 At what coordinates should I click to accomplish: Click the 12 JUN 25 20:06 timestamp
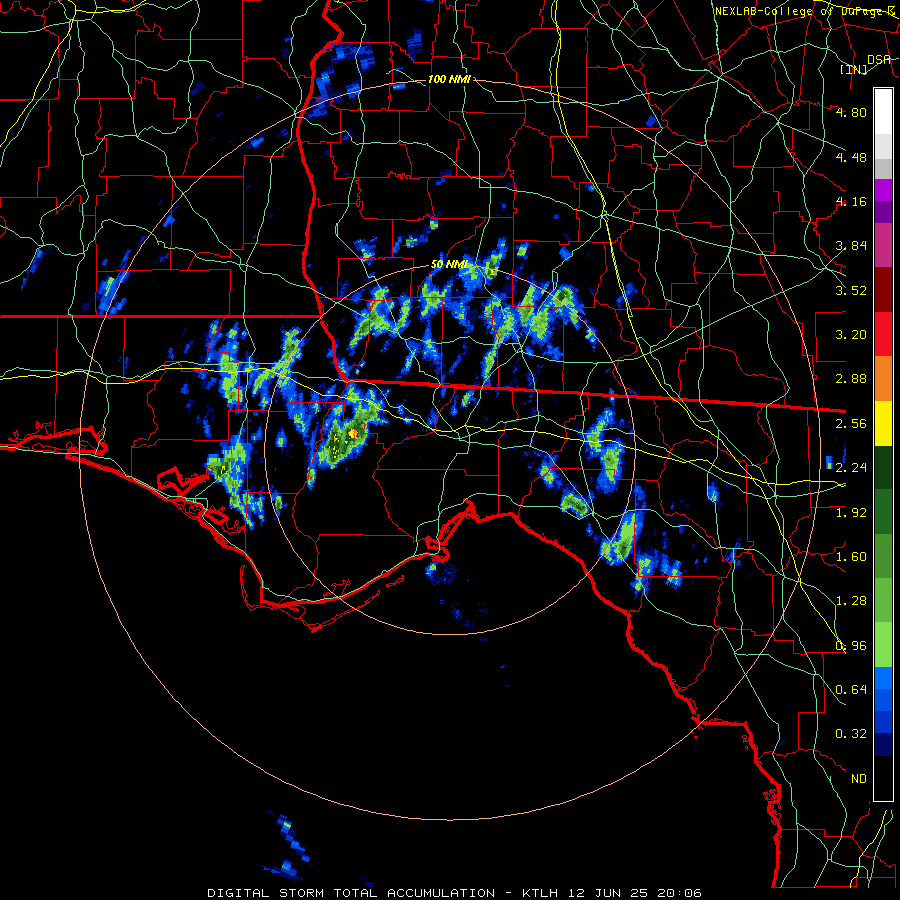click(x=635, y=893)
